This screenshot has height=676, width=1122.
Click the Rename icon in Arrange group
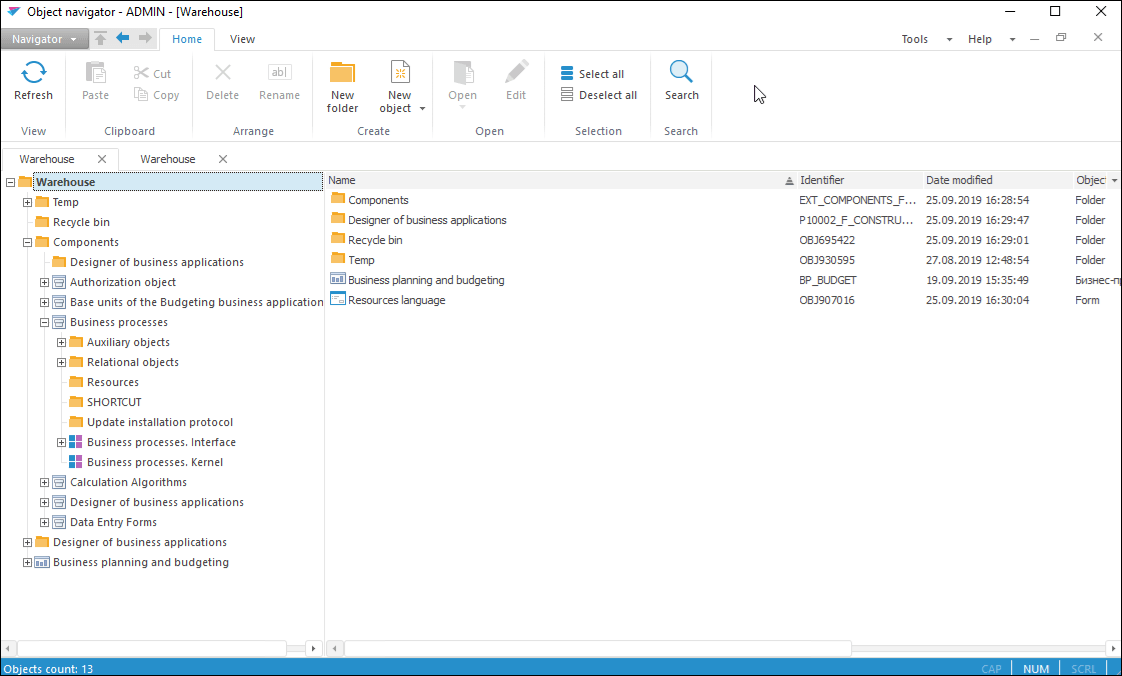coord(279,72)
